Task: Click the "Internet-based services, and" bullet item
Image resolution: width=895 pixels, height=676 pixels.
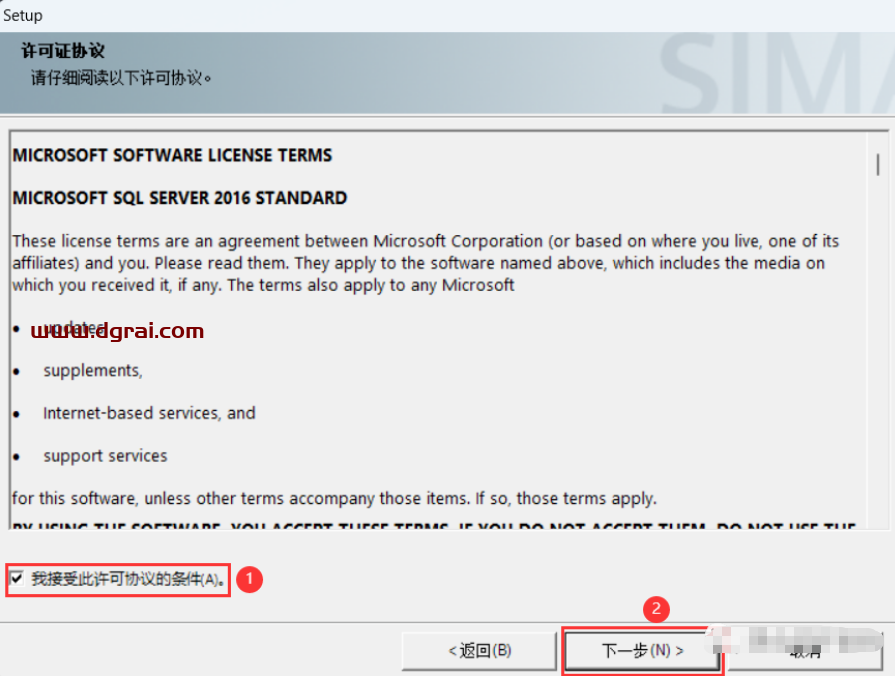Action: pyautogui.click(x=149, y=413)
